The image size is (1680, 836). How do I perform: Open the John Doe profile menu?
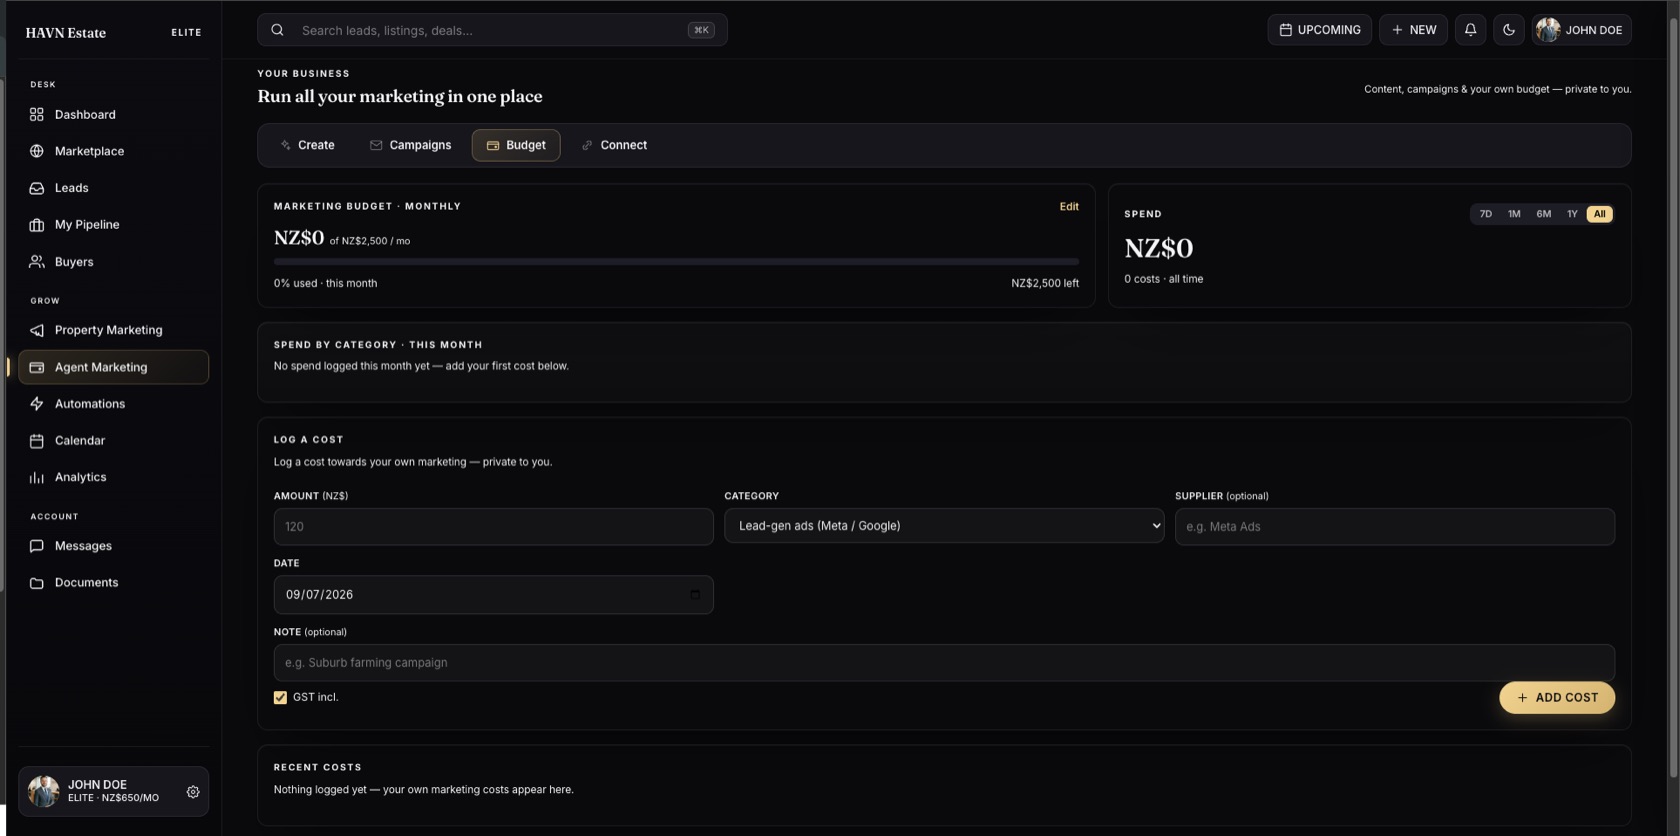(x=1581, y=30)
